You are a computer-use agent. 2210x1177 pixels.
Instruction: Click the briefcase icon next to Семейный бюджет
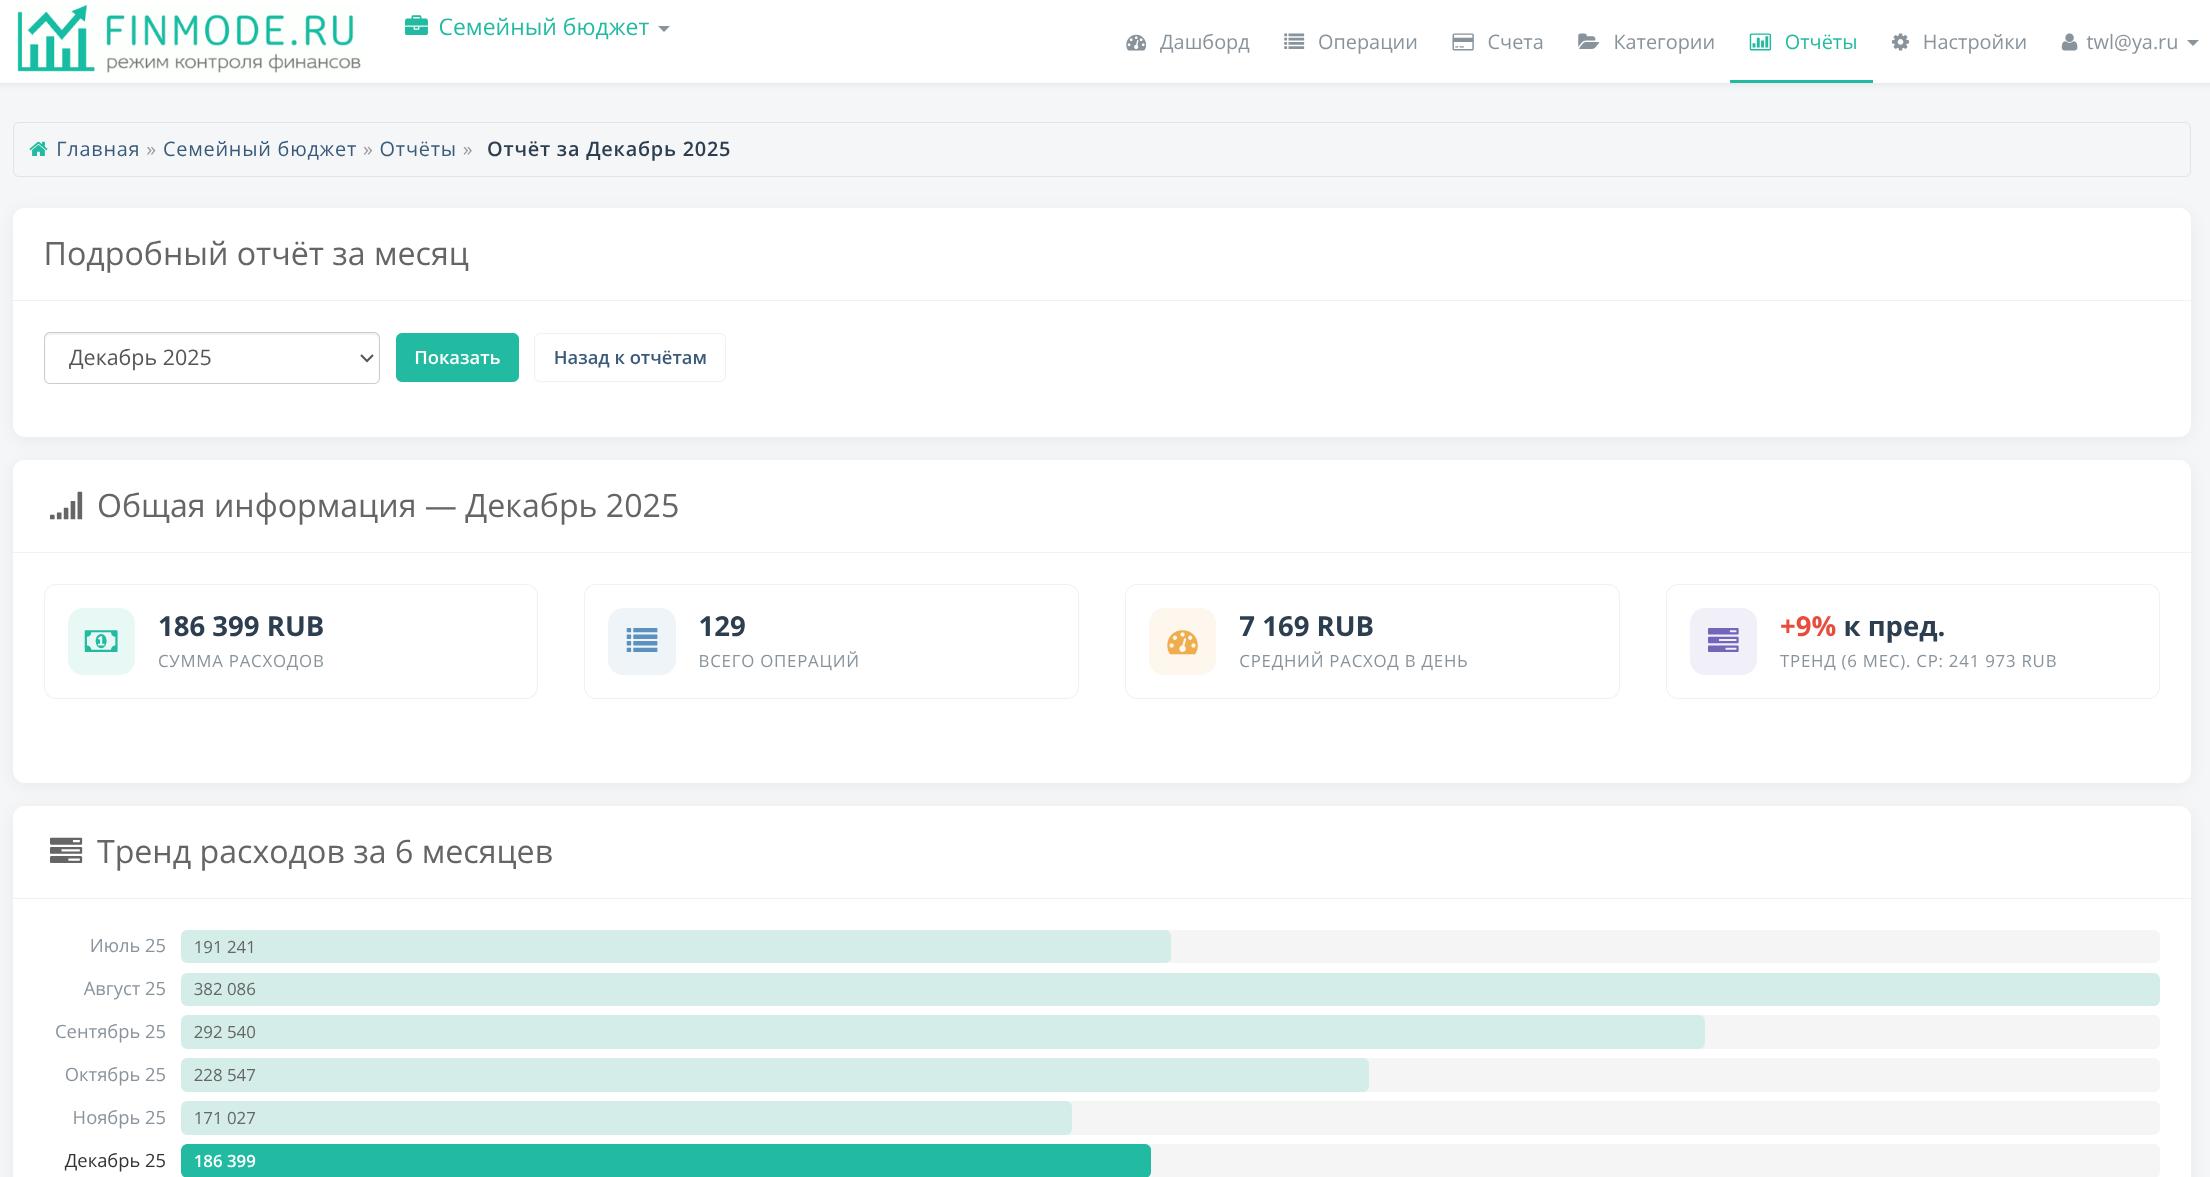coord(416,27)
